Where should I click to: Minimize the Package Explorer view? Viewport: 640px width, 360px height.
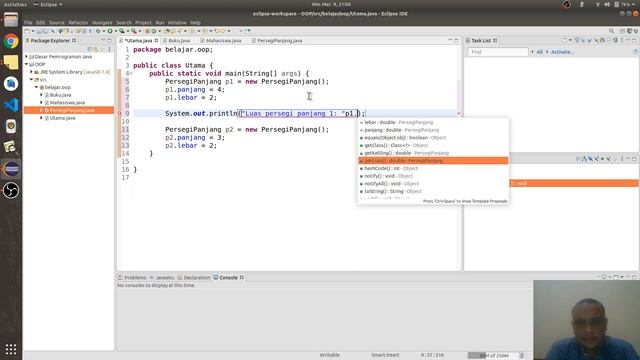(x=103, y=40)
